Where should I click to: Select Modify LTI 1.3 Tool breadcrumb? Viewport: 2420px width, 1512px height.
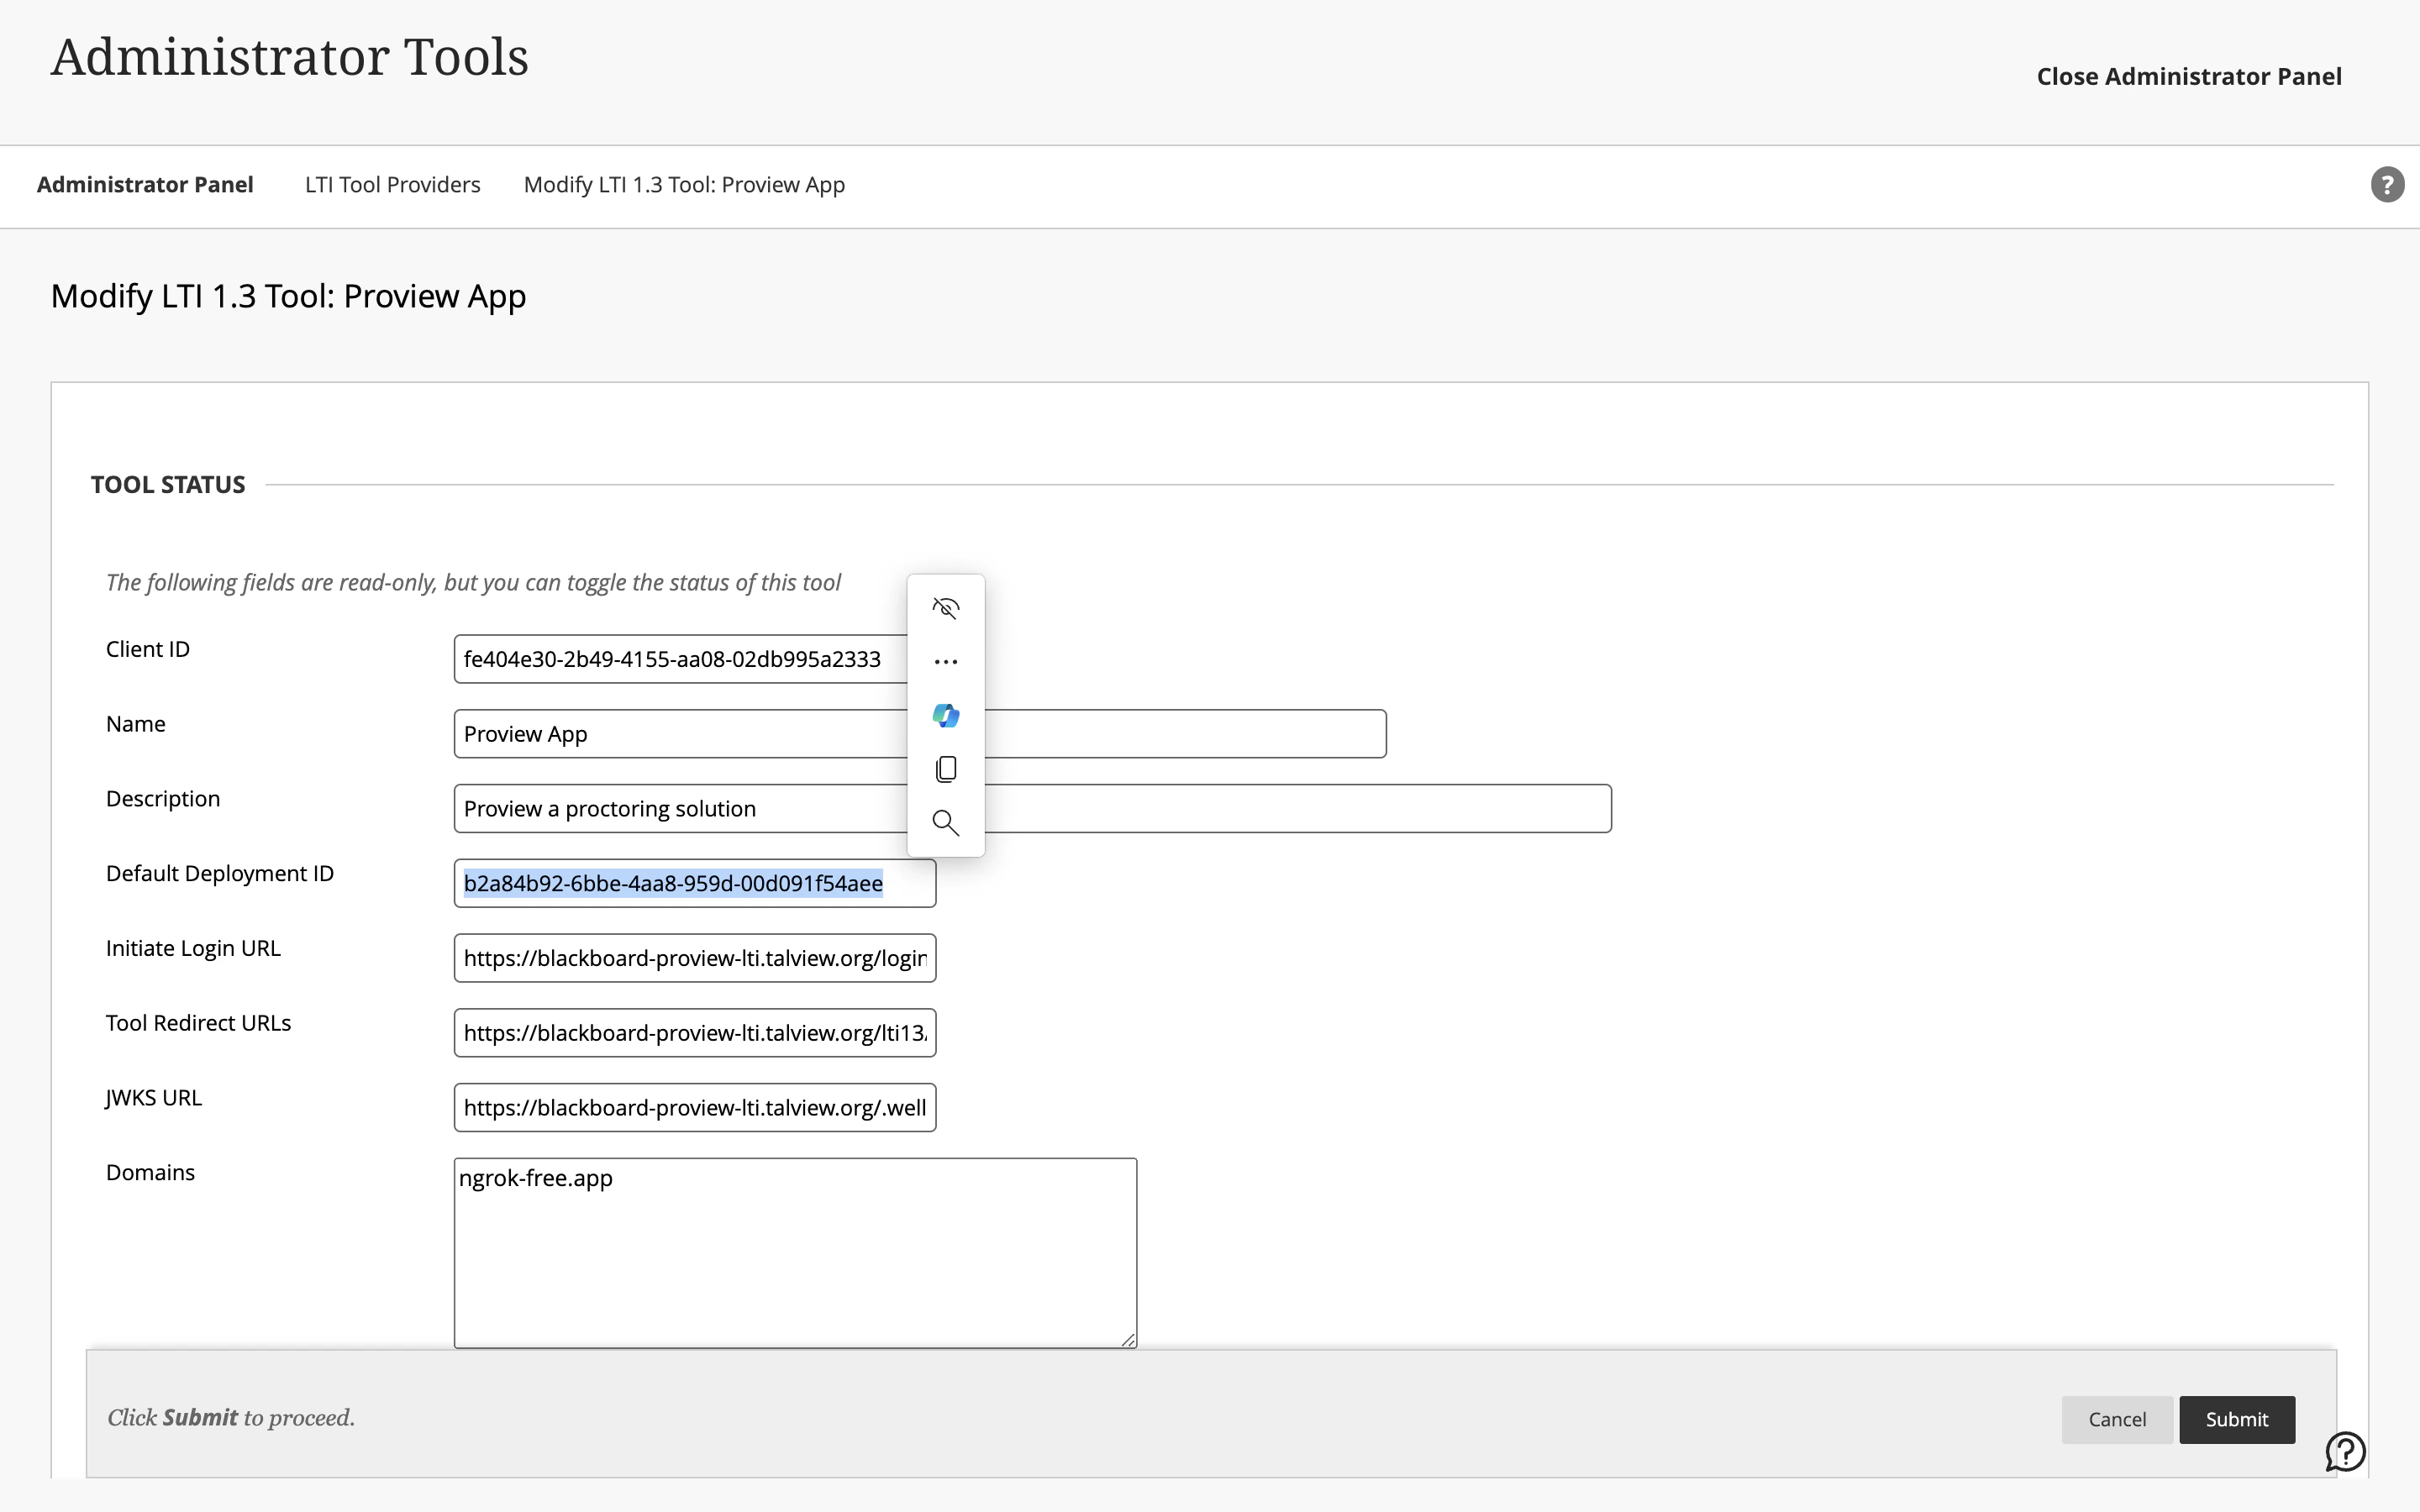(684, 185)
